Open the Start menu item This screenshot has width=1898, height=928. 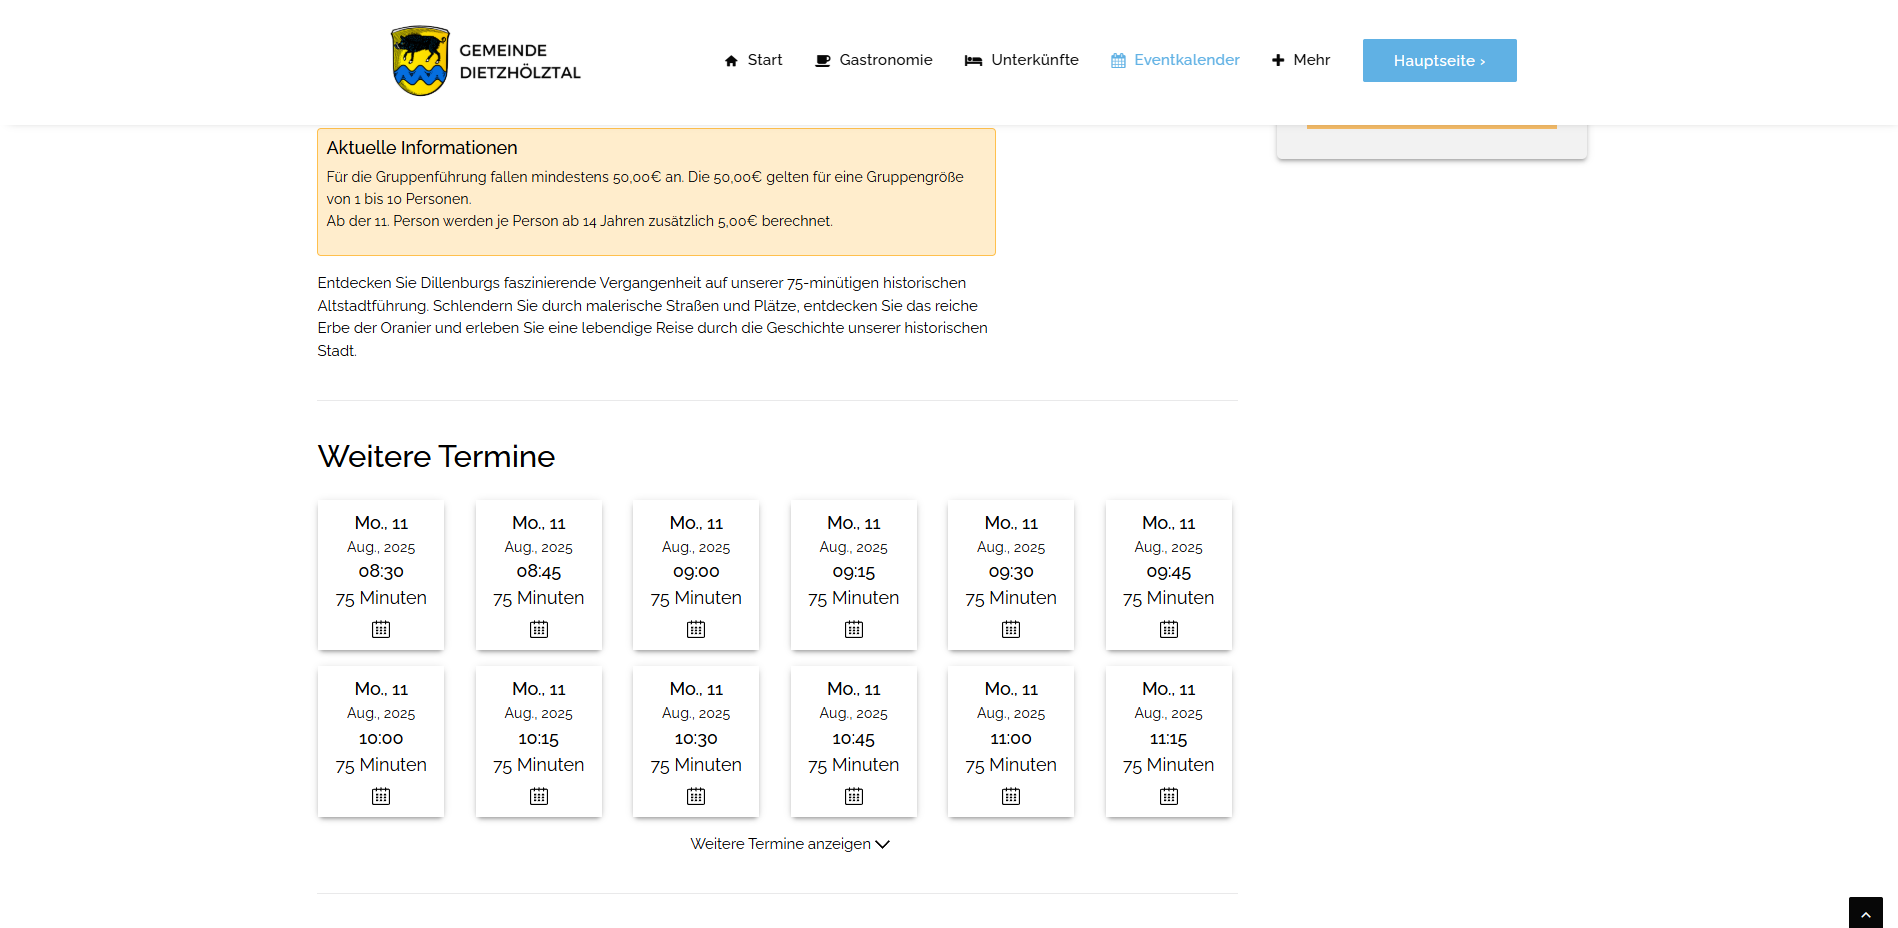pyautogui.click(x=753, y=60)
